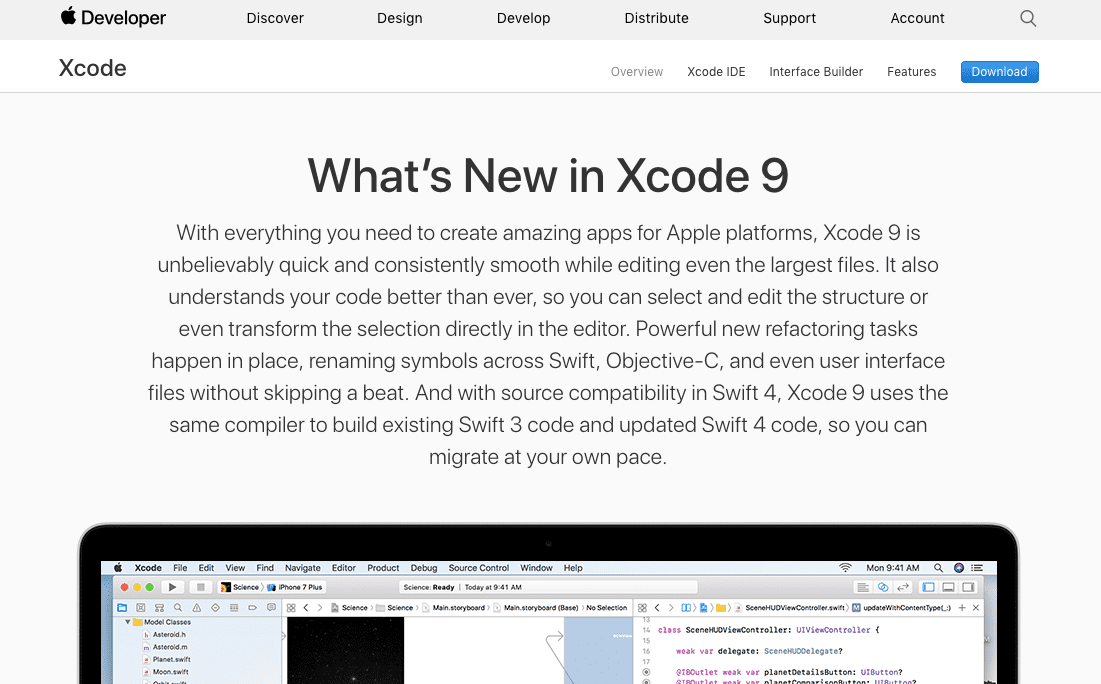Click updateWithContentType in the jump bar
This screenshot has height=684, width=1101.
[902, 608]
